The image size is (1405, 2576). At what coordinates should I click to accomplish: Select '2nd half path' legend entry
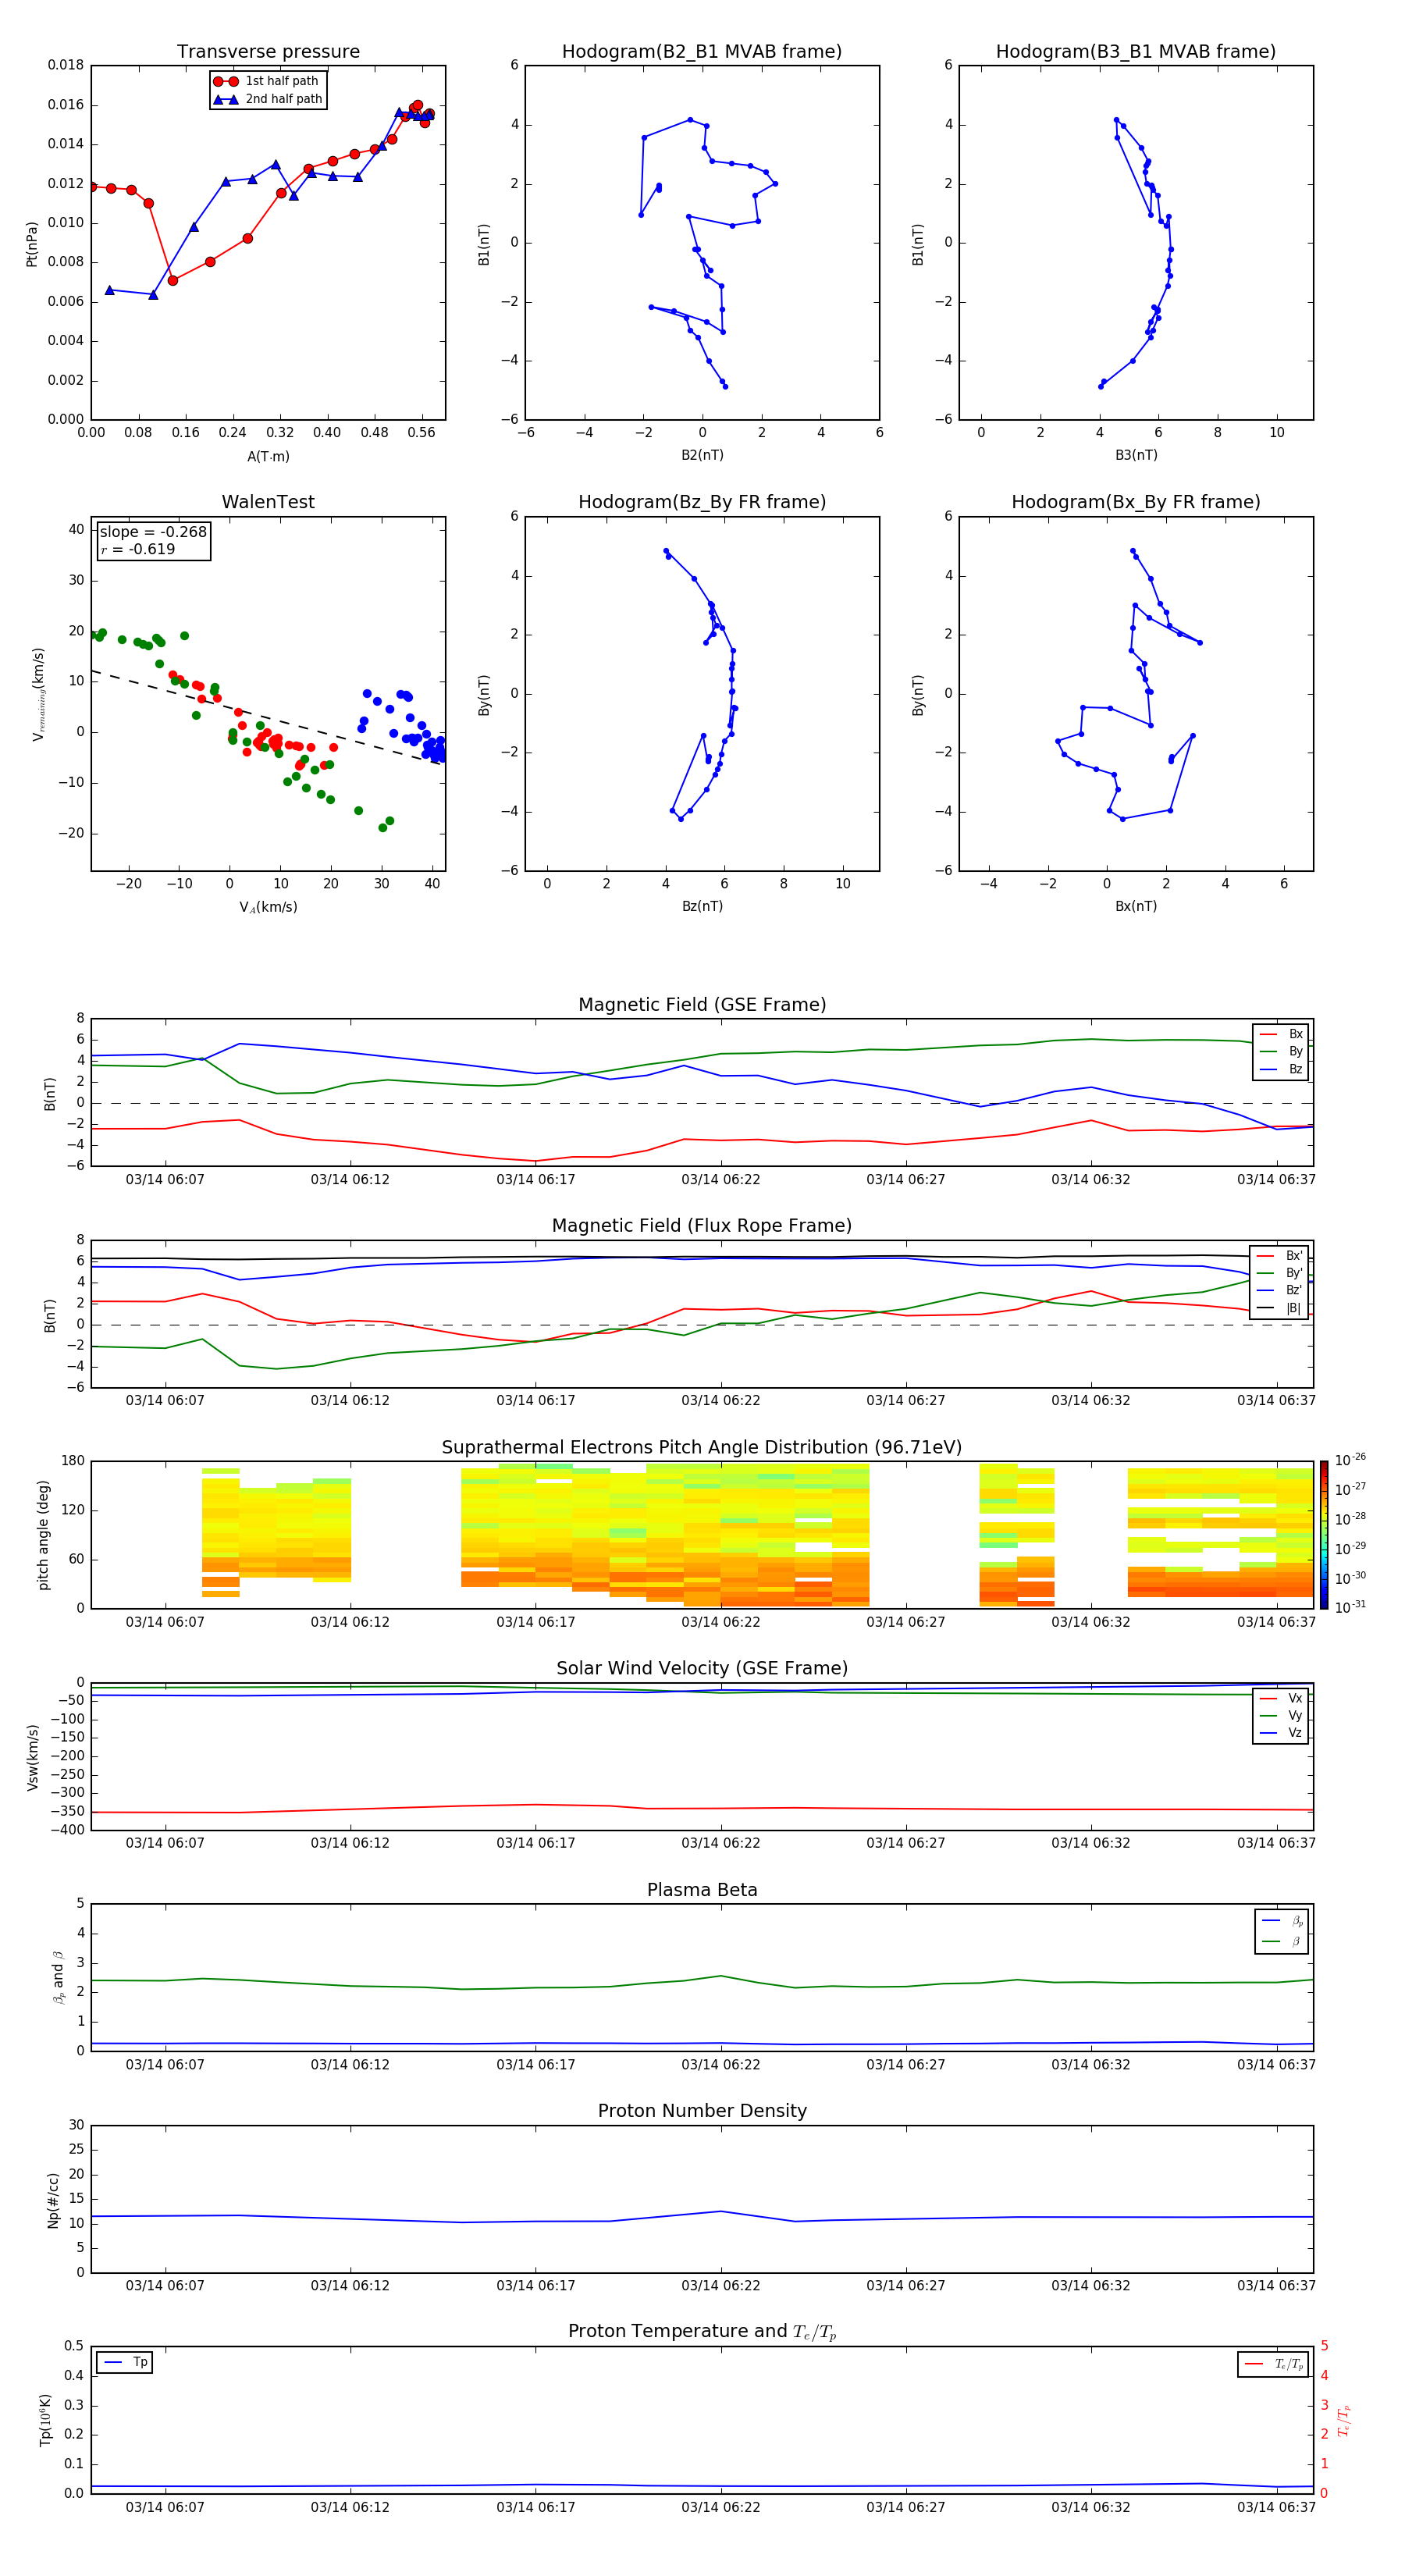[268, 99]
